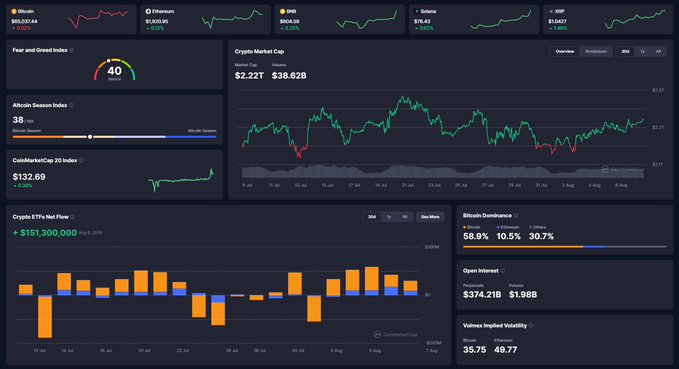Open Bitcoin Dominance info icon
The width and height of the screenshot is (679, 369).
point(516,216)
